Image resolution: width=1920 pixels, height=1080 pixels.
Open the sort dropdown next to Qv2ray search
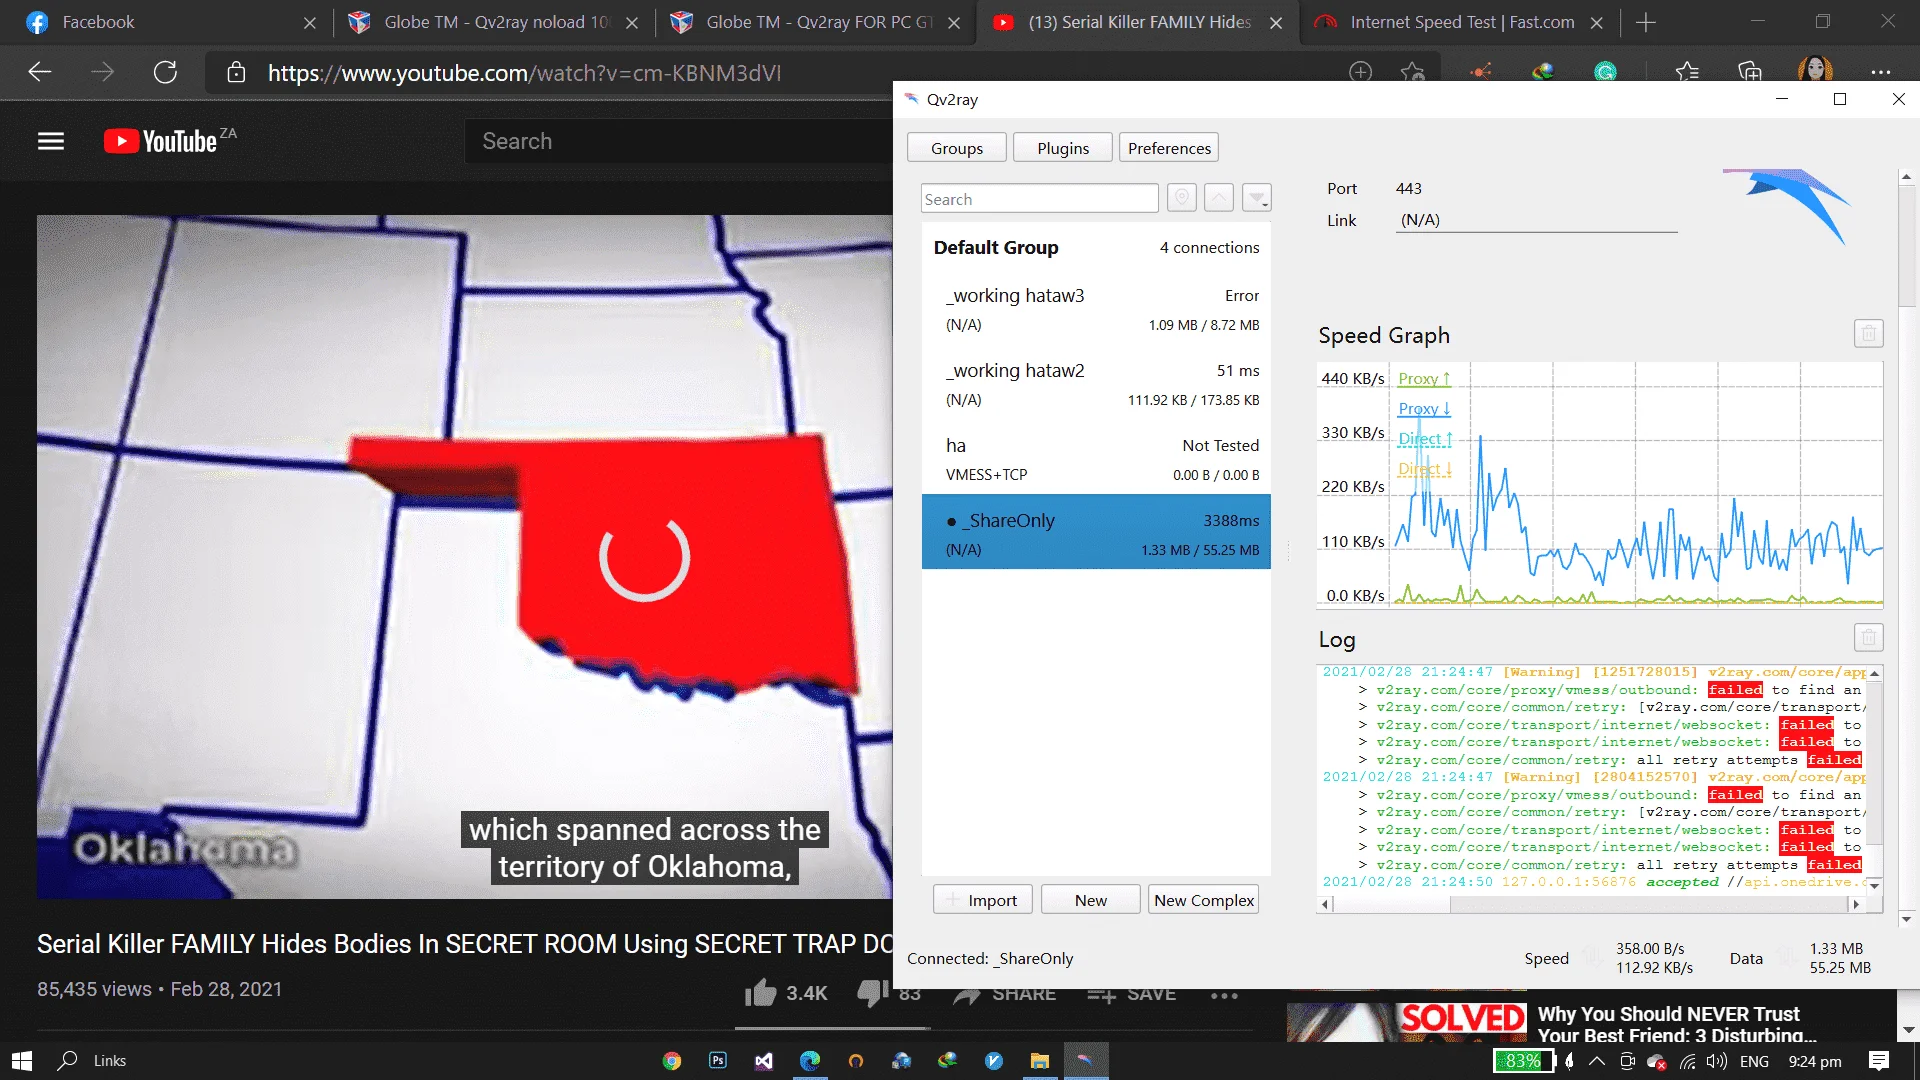[x=1257, y=198]
